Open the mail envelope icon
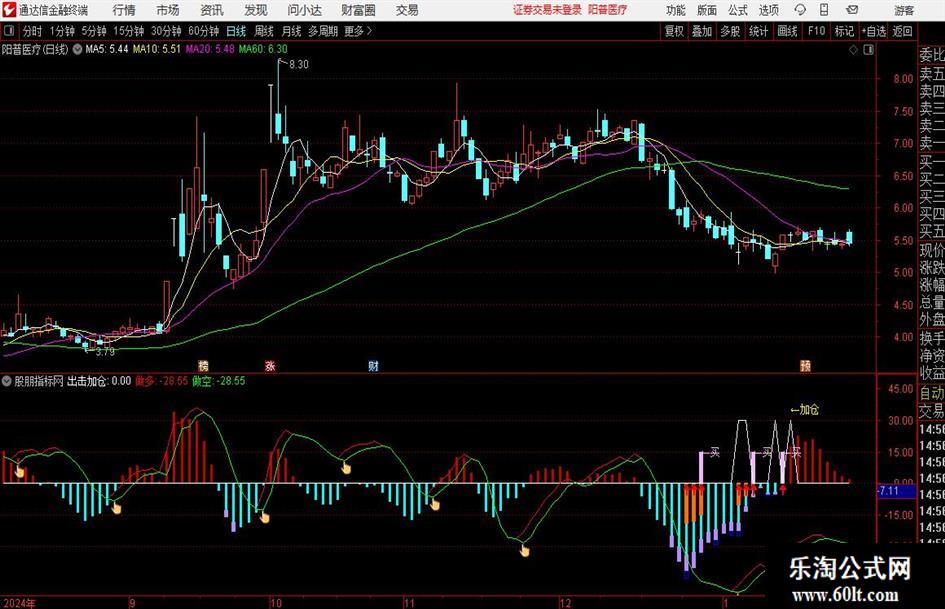This screenshot has height=609, width=945. pyautogui.click(x=852, y=10)
